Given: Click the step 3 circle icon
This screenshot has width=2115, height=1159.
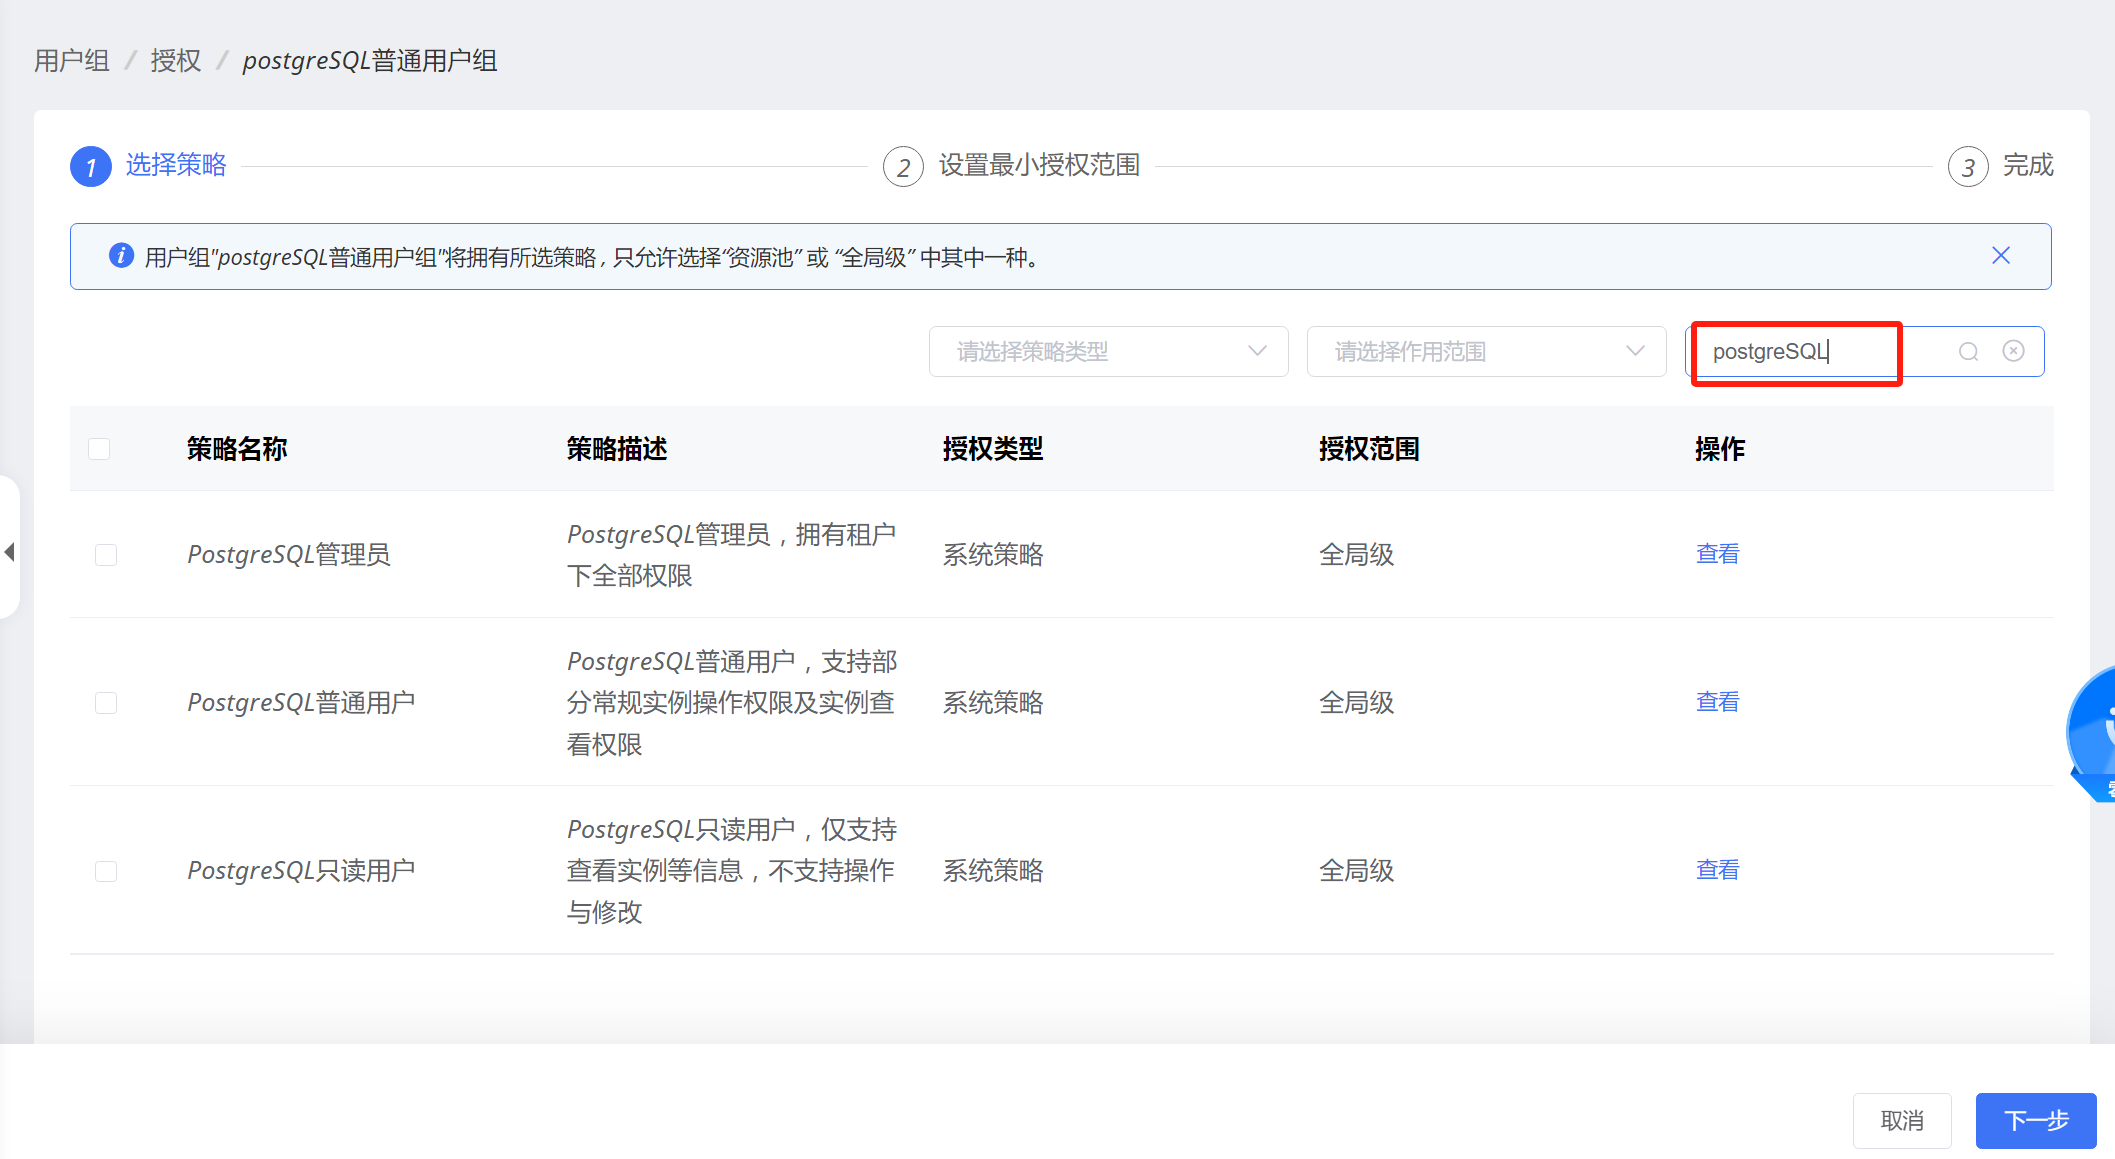Looking at the screenshot, I should (1968, 167).
